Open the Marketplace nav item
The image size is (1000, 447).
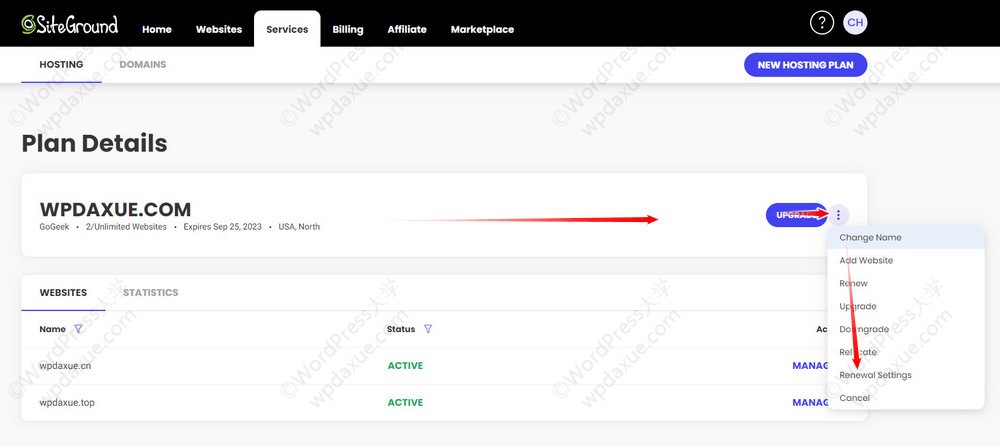pos(482,29)
